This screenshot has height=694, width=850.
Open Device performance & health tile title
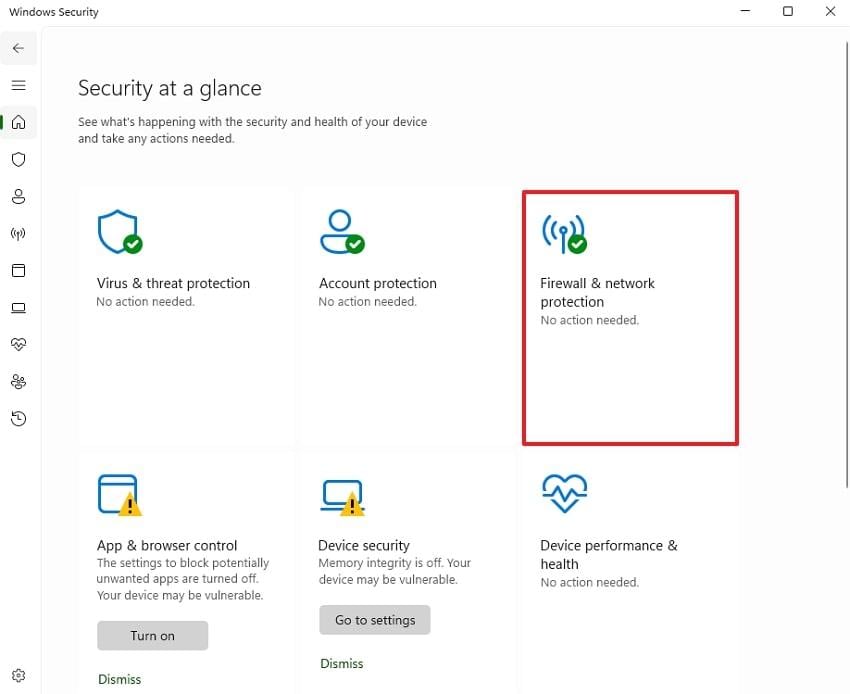609,555
